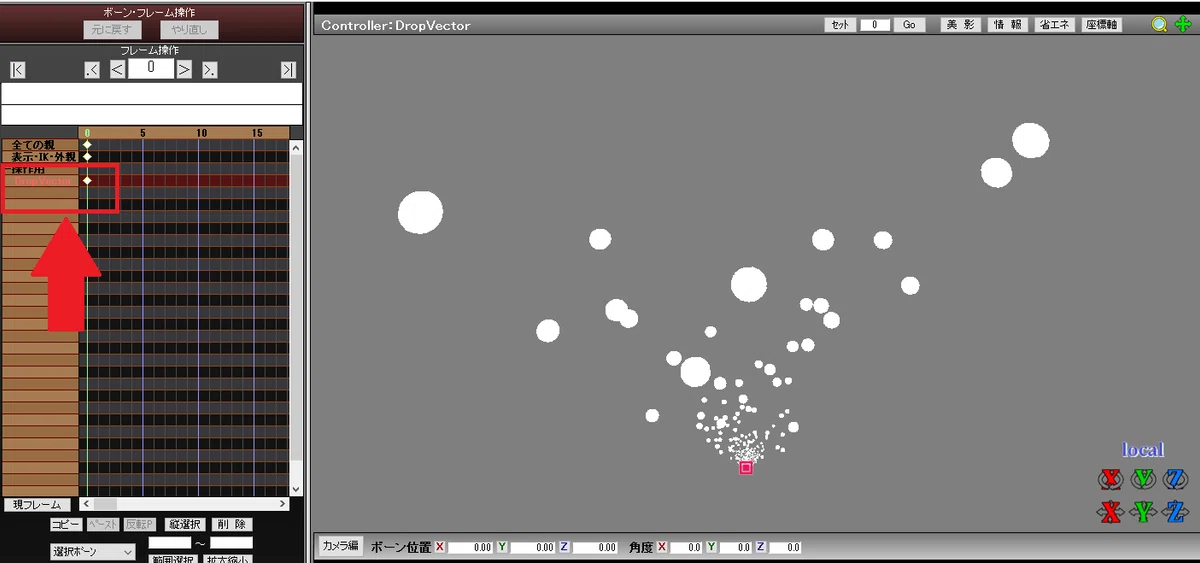Click the viewport frame number field
The height and width of the screenshot is (563, 1200).
coord(875,25)
